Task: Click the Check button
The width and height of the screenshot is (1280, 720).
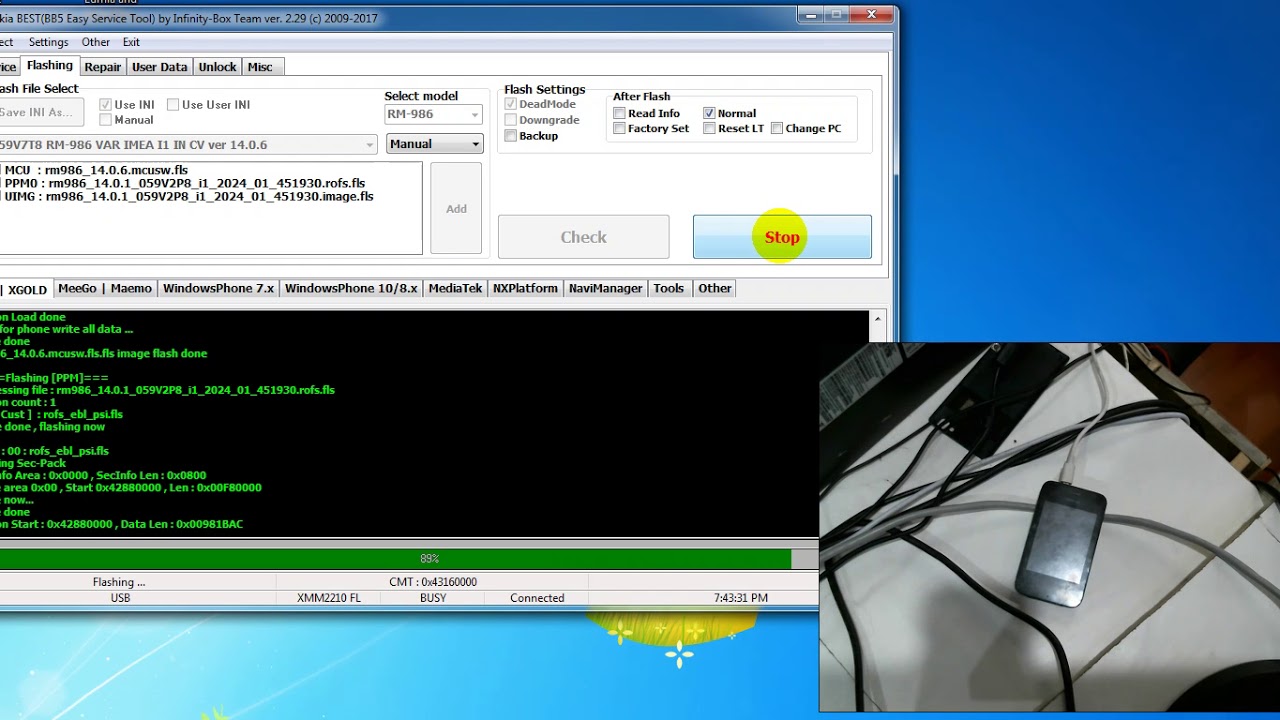Action: (x=584, y=237)
